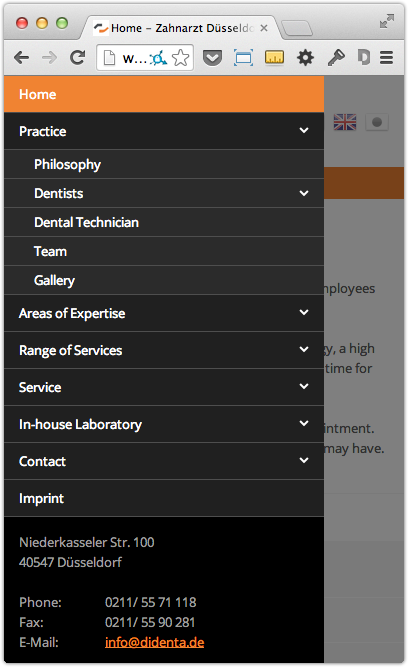
Task: Click the window resize screenshot extension icon
Action: [x=243, y=57]
